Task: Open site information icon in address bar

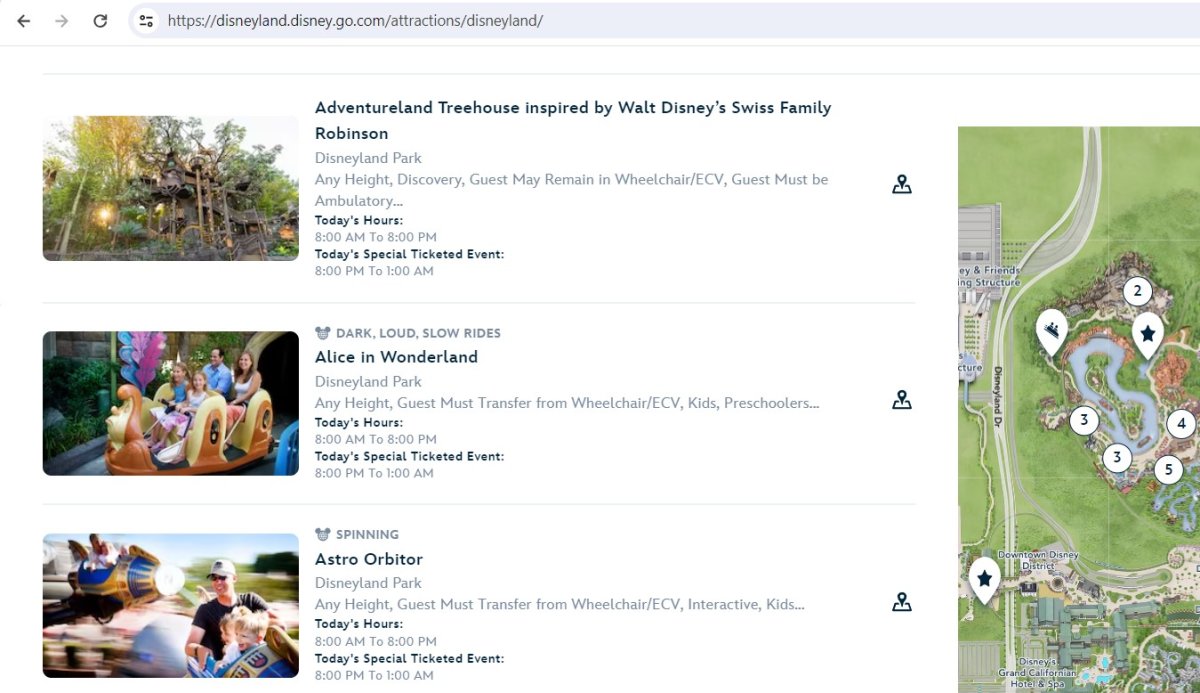Action: coord(146,21)
